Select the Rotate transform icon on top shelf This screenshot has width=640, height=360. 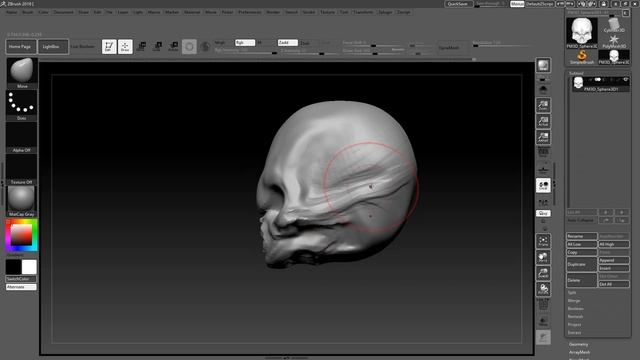pos(173,47)
